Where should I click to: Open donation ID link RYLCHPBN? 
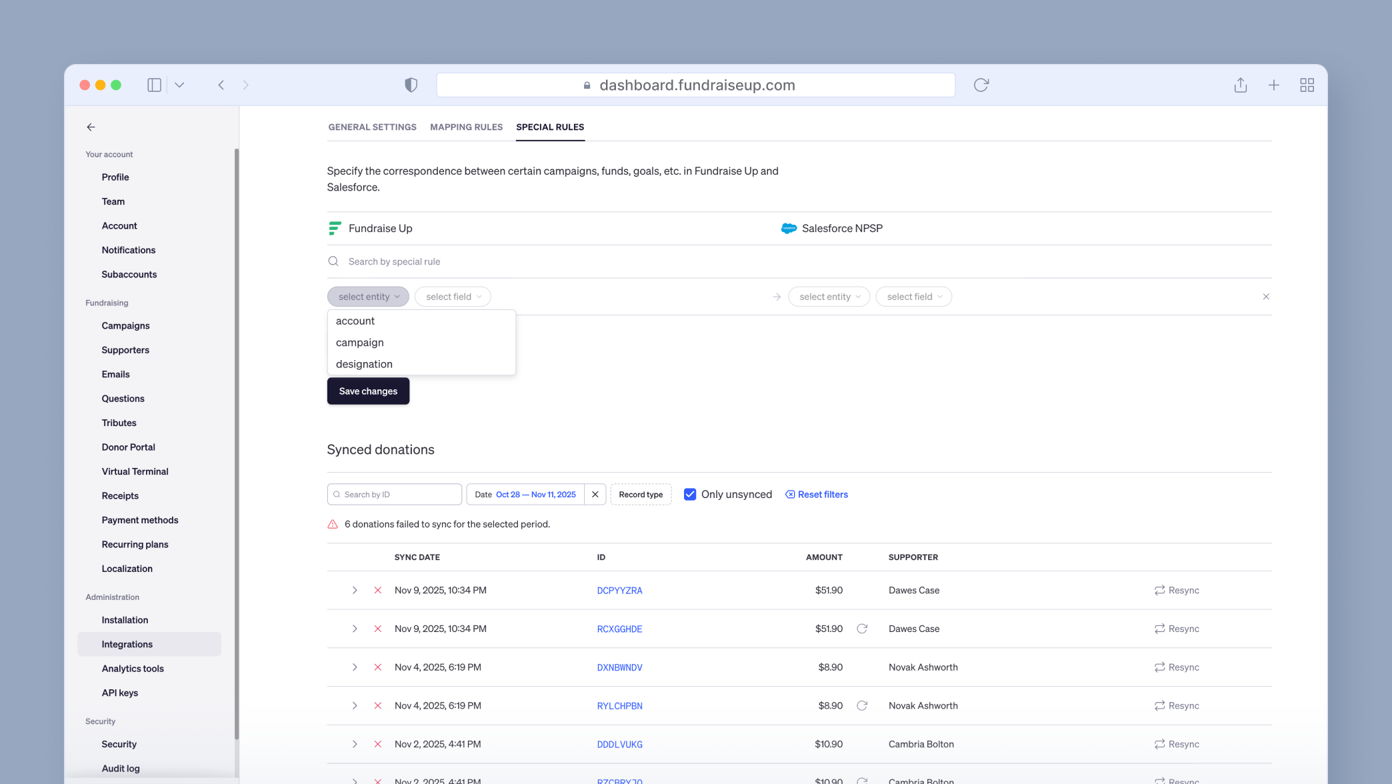(x=619, y=706)
